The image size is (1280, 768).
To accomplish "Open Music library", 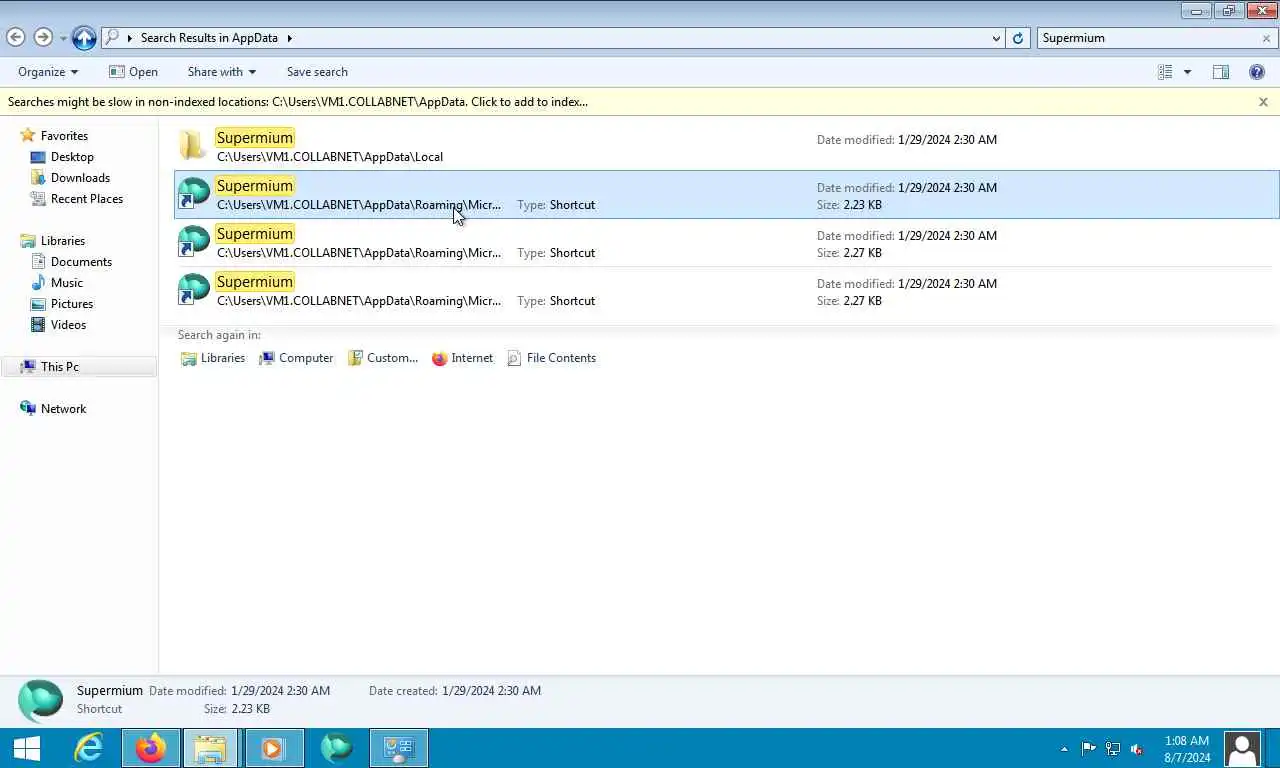I will pyautogui.click(x=67, y=283).
